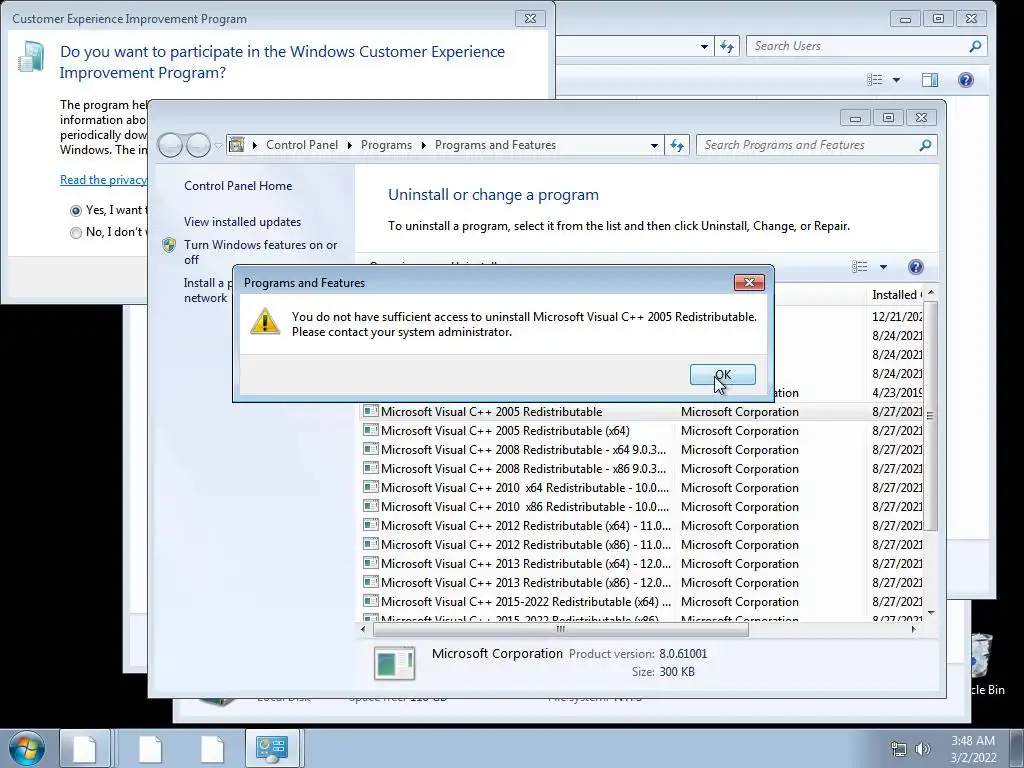Open view dropdown arrow in Users window
The width and height of the screenshot is (1024, 768).
click(896, 80)
